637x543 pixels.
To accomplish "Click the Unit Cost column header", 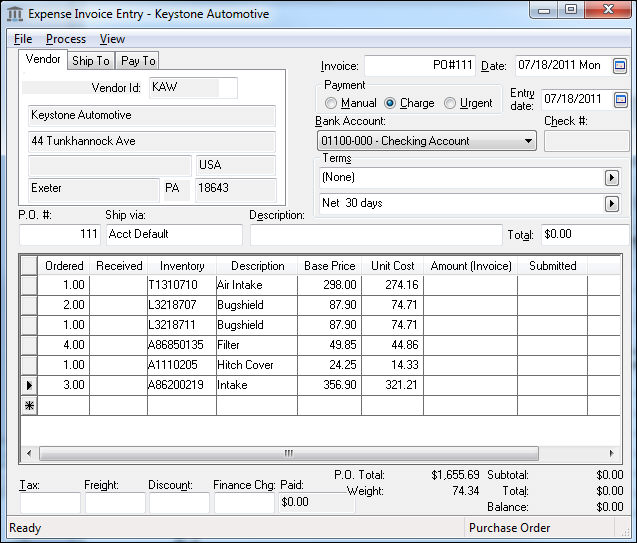I will tap(392, 266).
